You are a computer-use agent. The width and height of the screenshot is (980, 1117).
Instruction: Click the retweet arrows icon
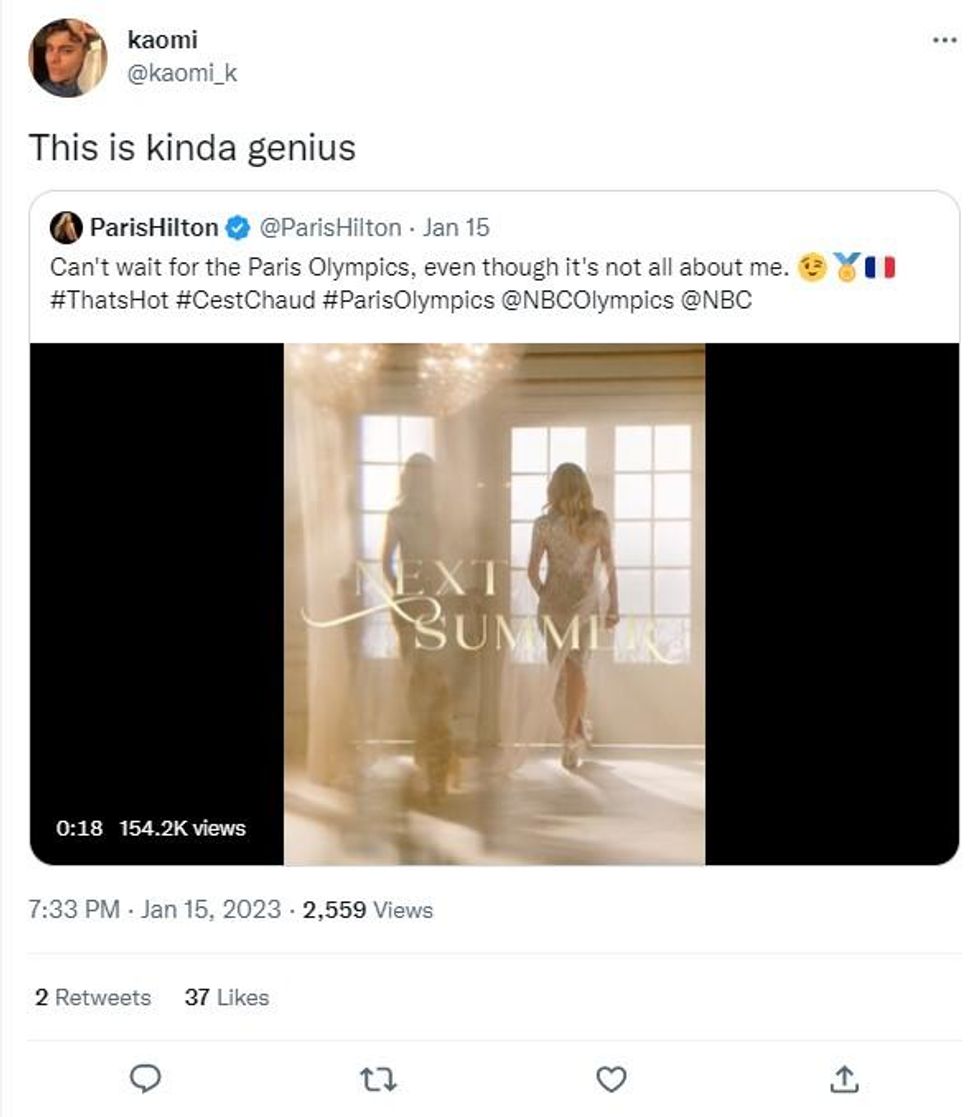tap(378, 1078)
